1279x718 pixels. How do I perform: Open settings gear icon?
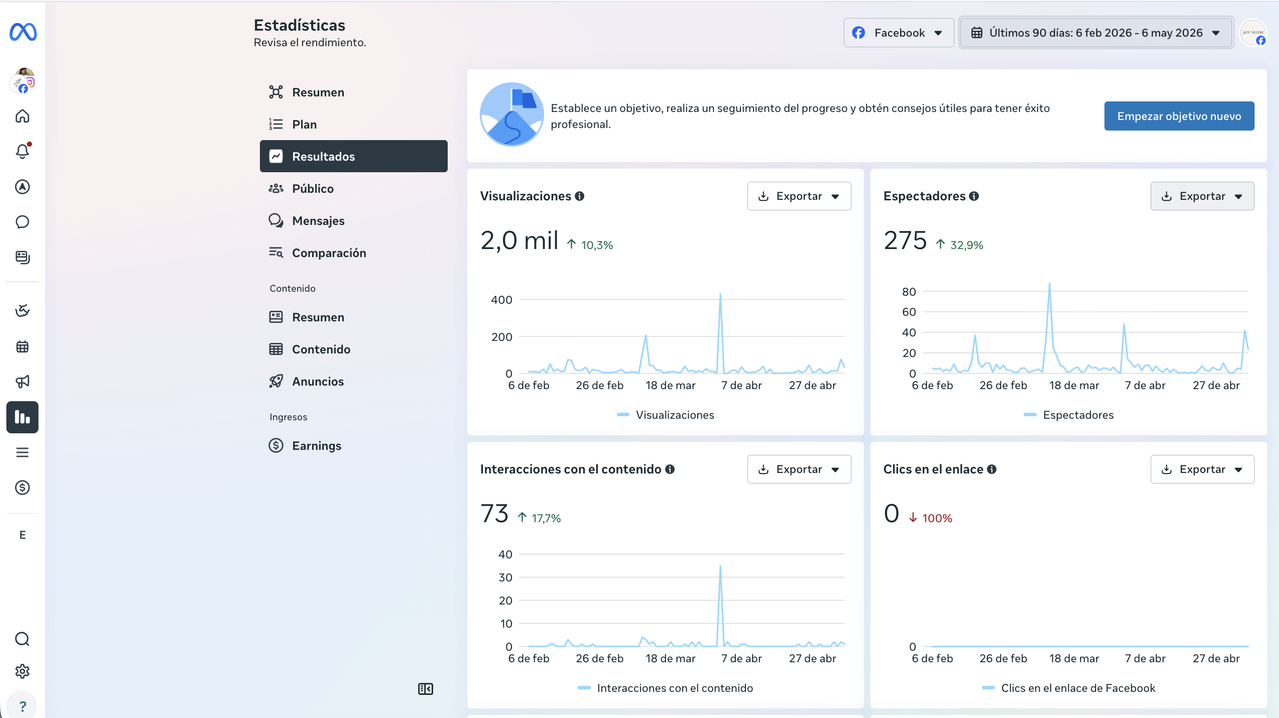tap(22, 672)
